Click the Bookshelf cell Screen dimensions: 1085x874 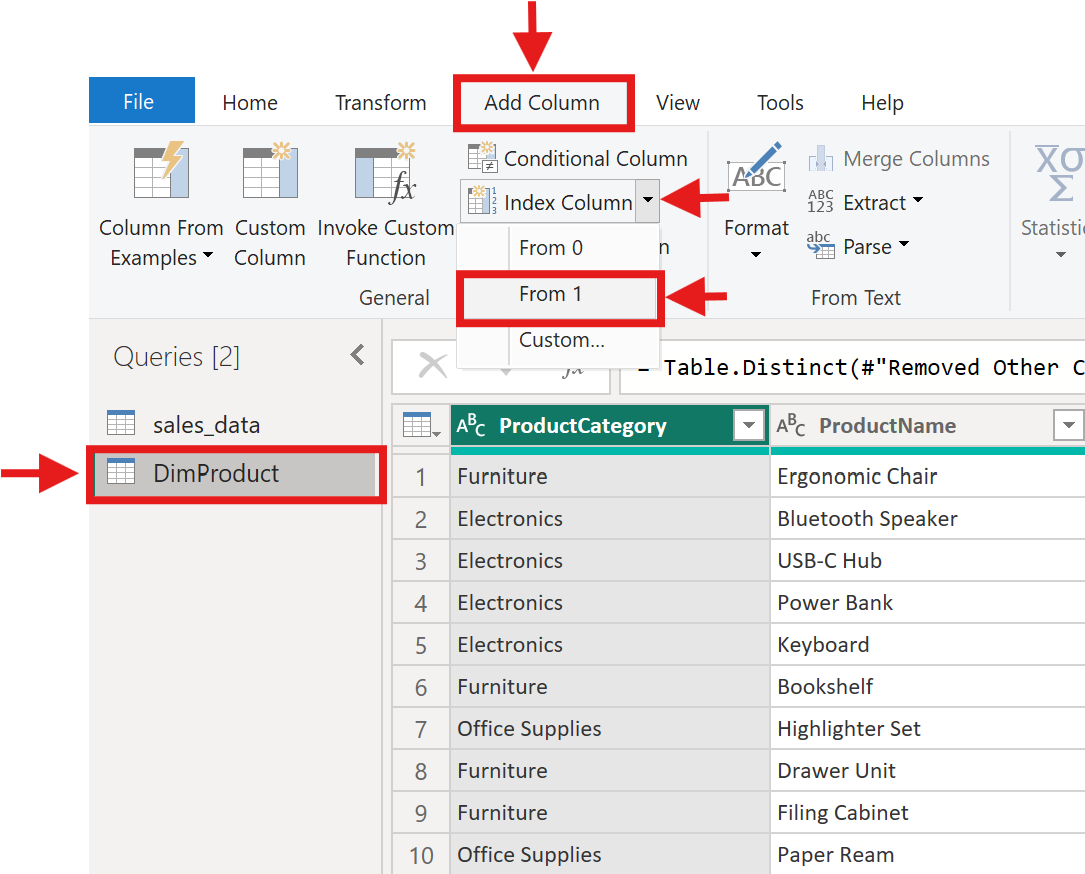[x=927, y=687]
